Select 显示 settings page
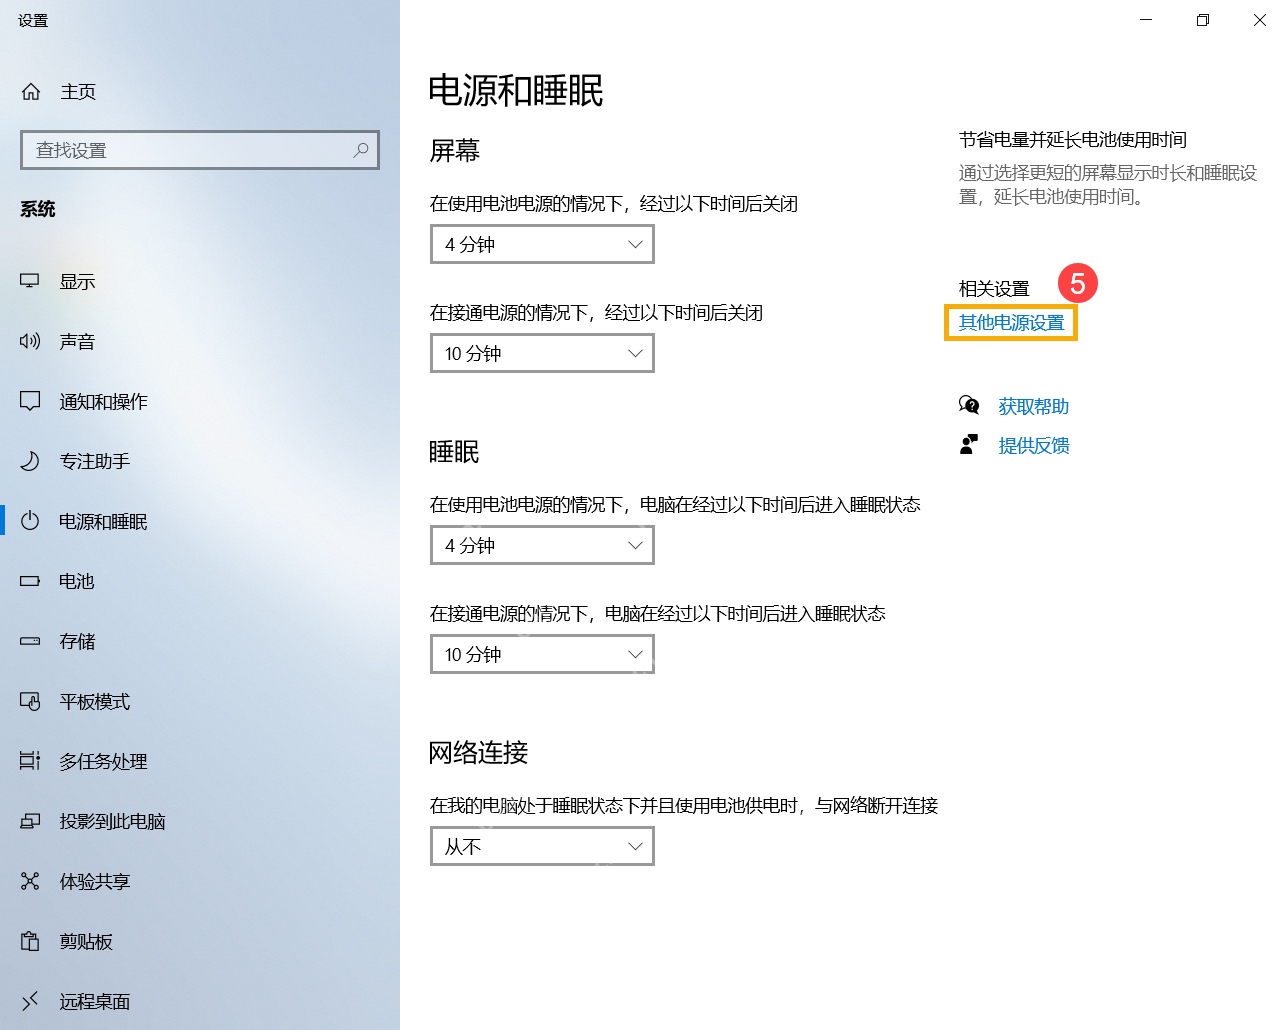1288x1030 pixels. 200,282
